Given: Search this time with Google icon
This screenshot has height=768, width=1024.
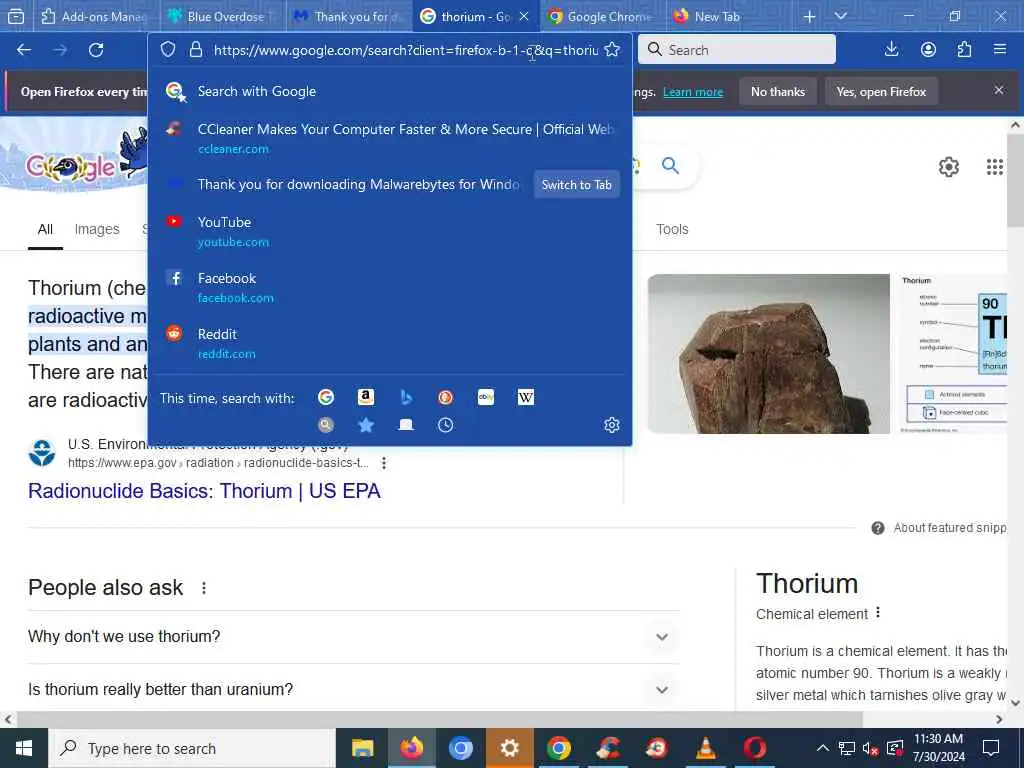Looking at the screenshot, I should click(326, 397).
